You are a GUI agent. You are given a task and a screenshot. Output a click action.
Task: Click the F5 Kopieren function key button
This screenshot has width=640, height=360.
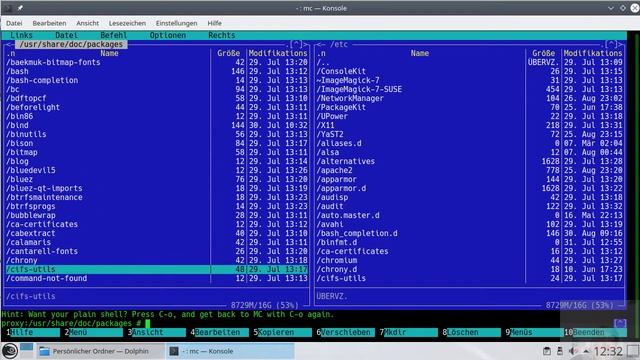pos(284,332)
